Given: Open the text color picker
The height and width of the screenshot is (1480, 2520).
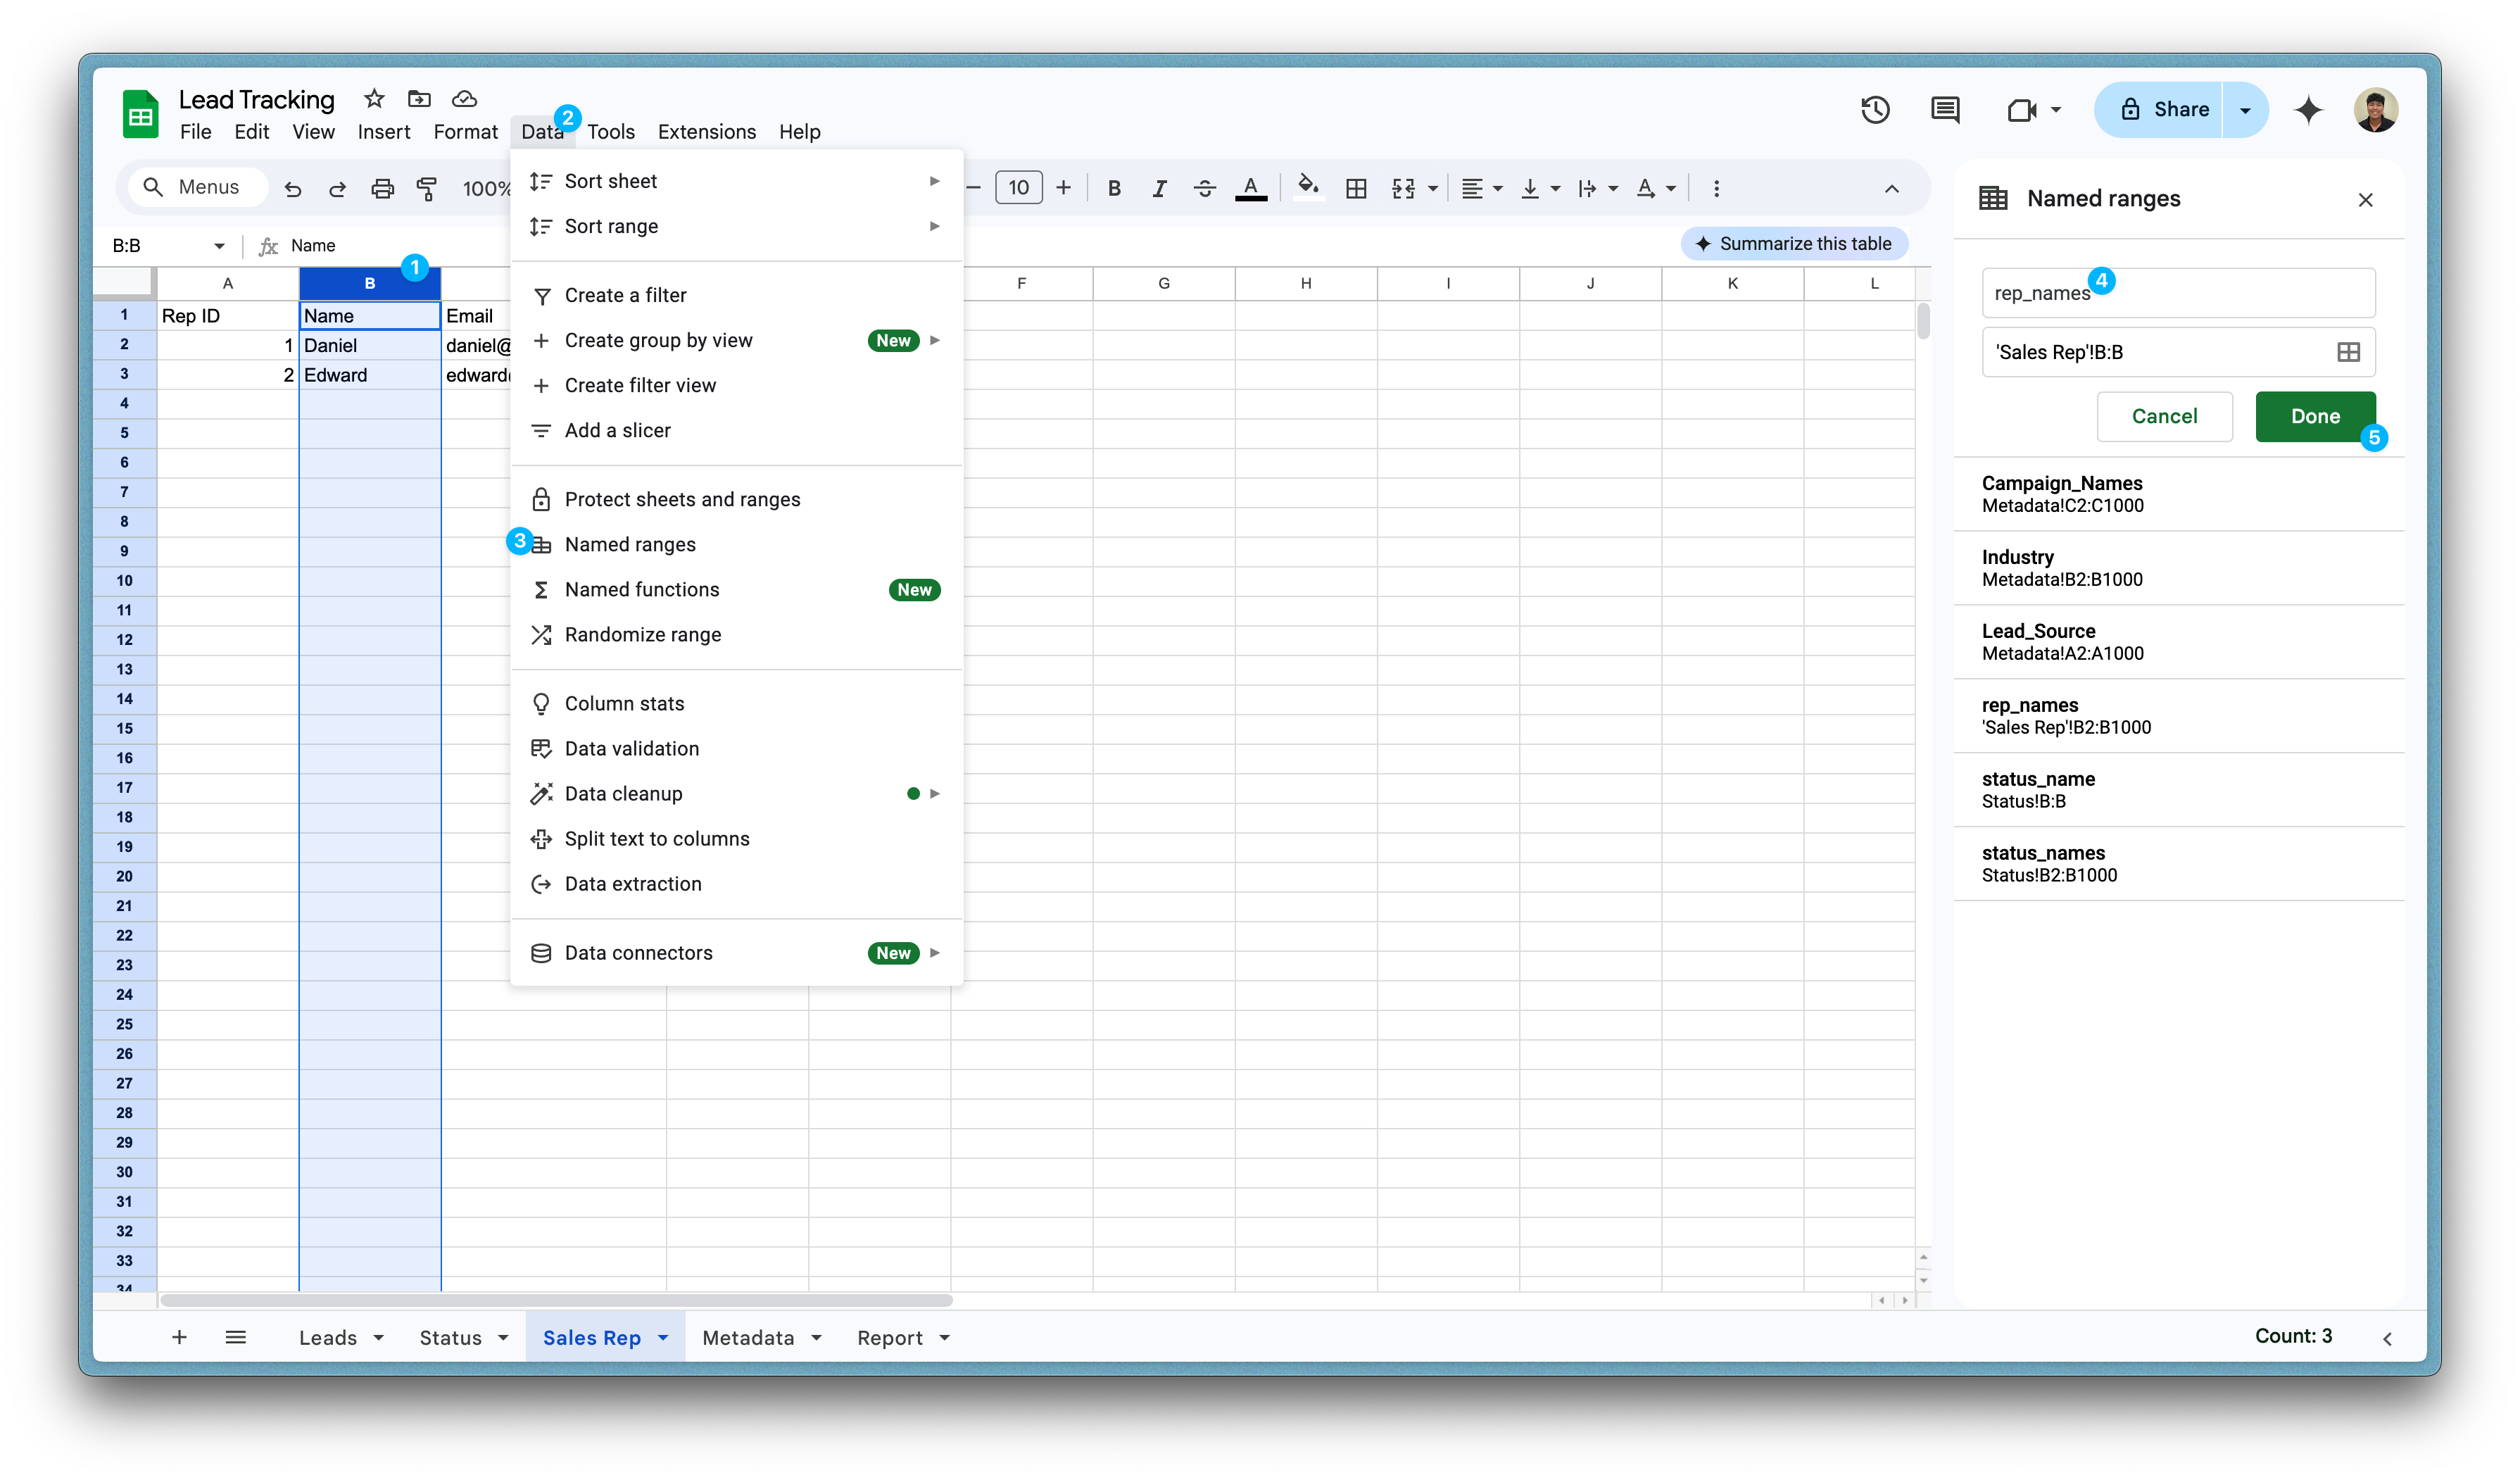Looking at the screenshot, I should 1250,188.
